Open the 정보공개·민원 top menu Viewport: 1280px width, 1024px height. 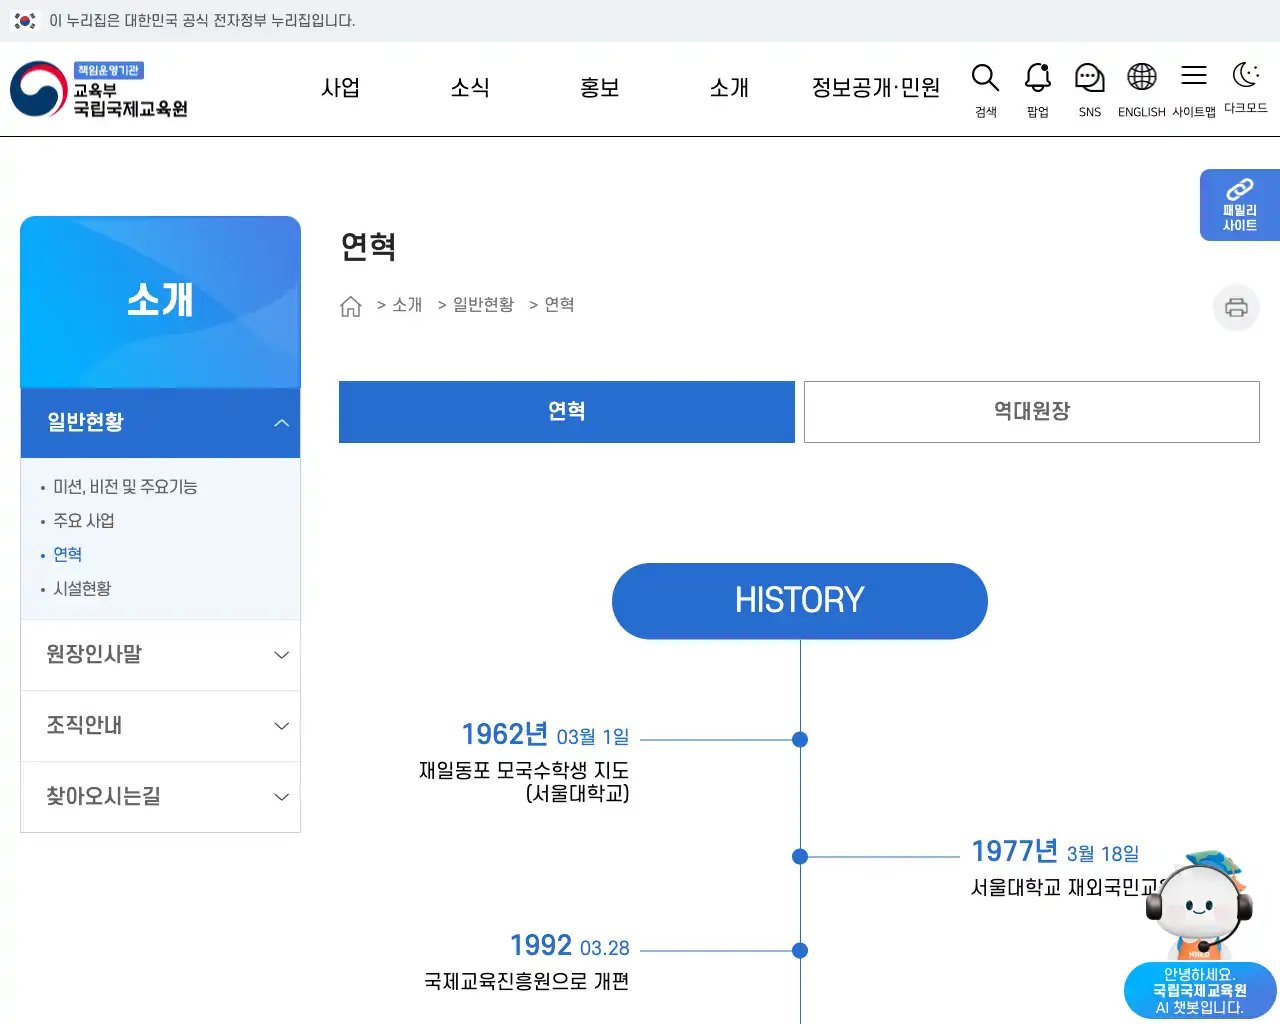876,88
